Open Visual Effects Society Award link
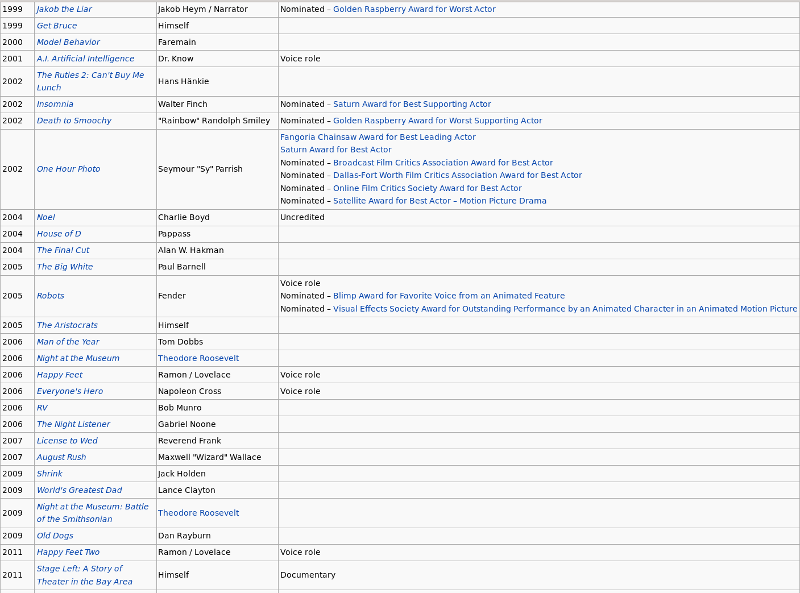The height and width of the screenshot is (593, 800). pyautogui.click(x=565, y=309)
